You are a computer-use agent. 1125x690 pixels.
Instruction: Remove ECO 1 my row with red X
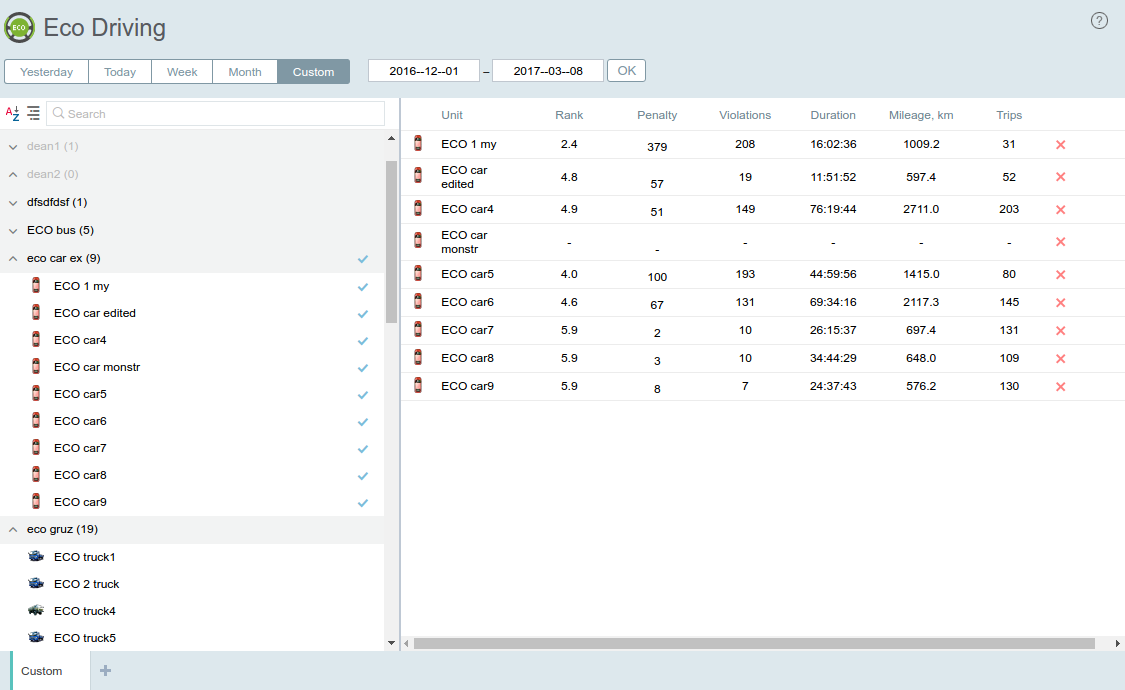pos(1061,145)
